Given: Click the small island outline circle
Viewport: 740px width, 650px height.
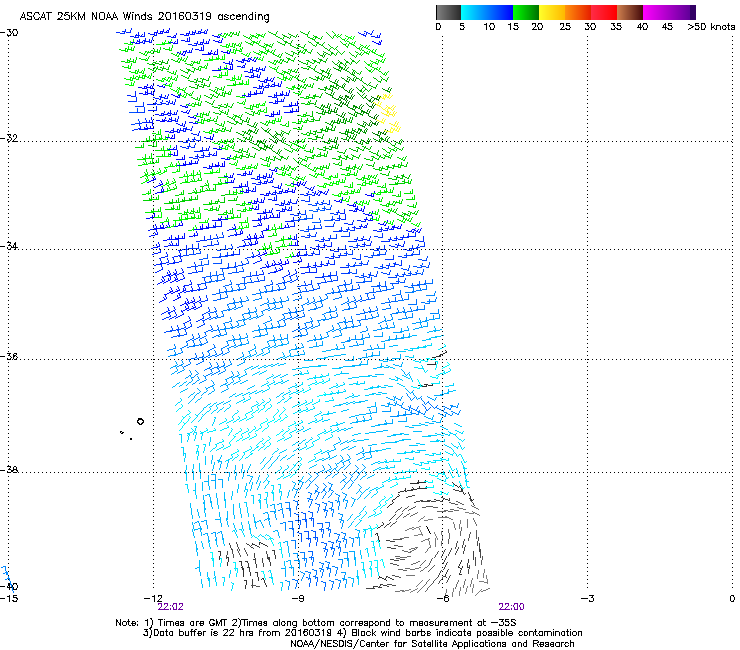Looking at the screenshot, I should [x=140, y=422].
